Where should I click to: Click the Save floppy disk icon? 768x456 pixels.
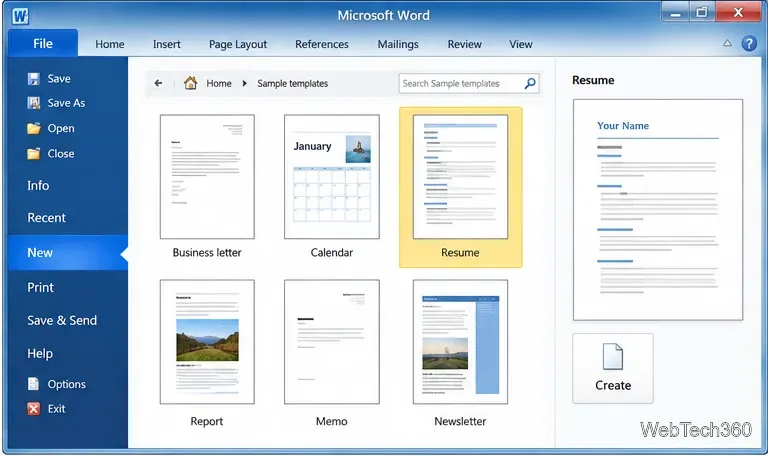[x=33, y=79]
